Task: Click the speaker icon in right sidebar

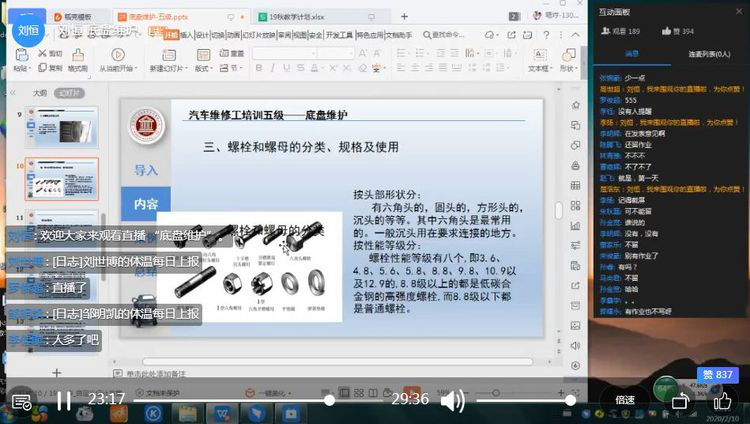Action: (575, 346)
